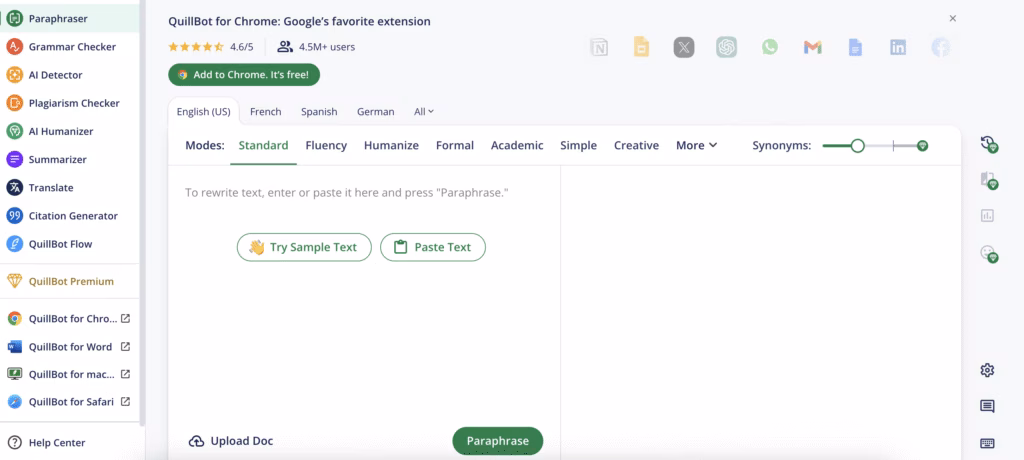This screenshot has height=460, width=1024.
Task: Choose the French language tab
Action: tap(265, 112)
